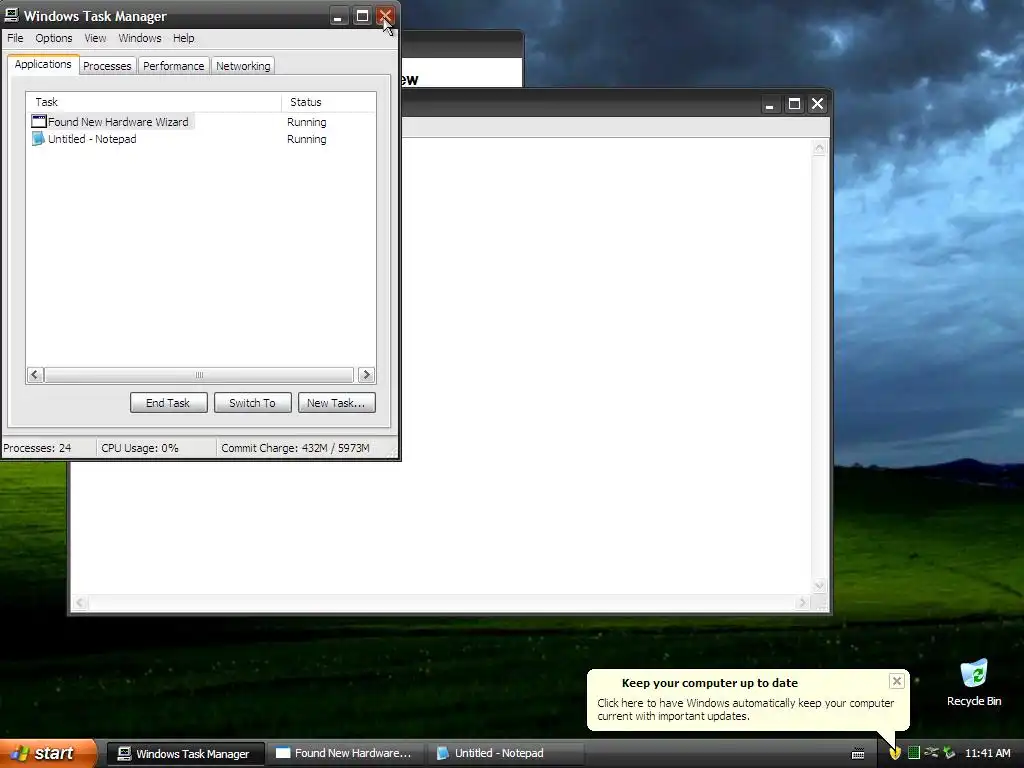Activate Windows Task Manager taskbar button
Image resolution: width=1024 pixels, height=768 pixels.
pyautogui.click(x=185, y=754)
